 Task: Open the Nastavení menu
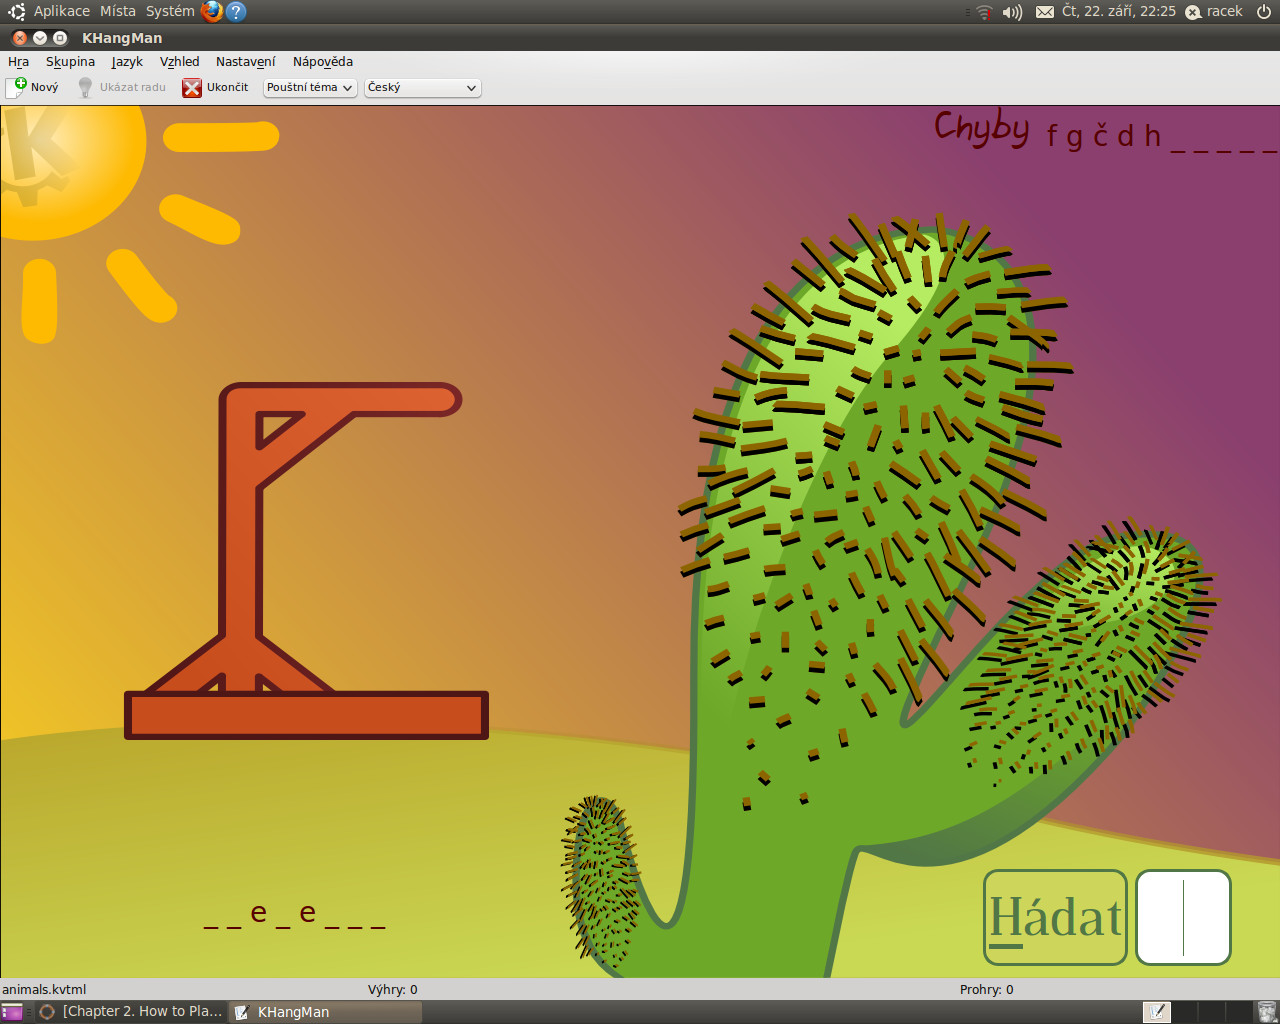[246, 61]
